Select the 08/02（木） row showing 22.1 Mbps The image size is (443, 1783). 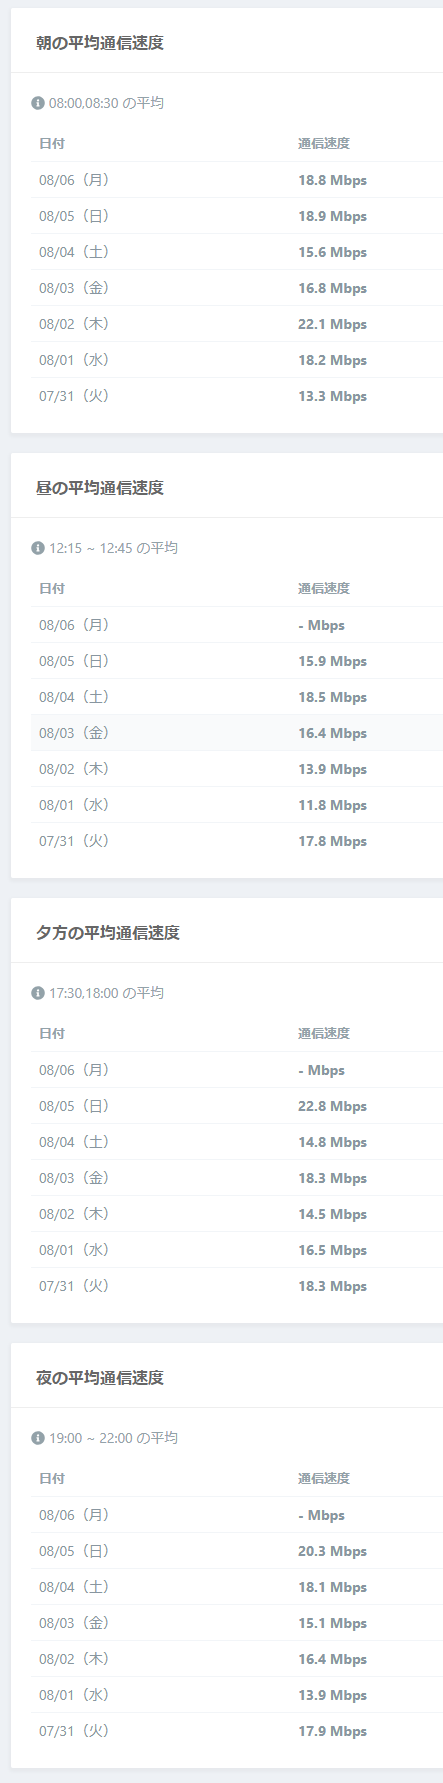point(237,324)
